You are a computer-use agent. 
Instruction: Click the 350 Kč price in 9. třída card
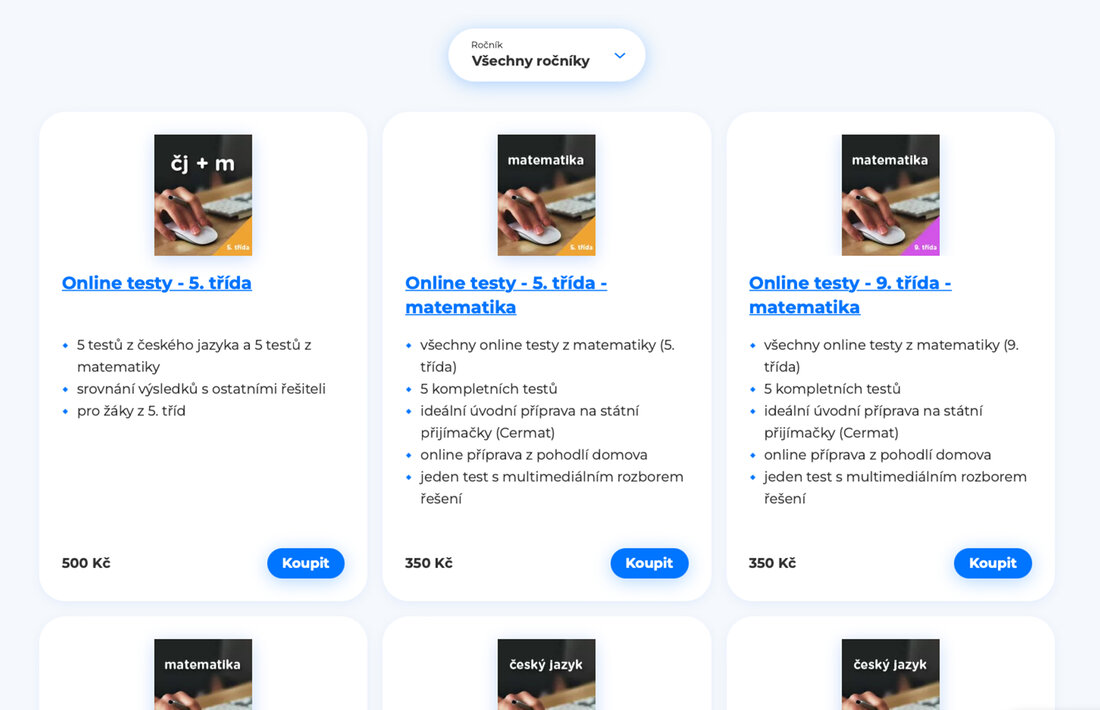[x=772, y=563]
